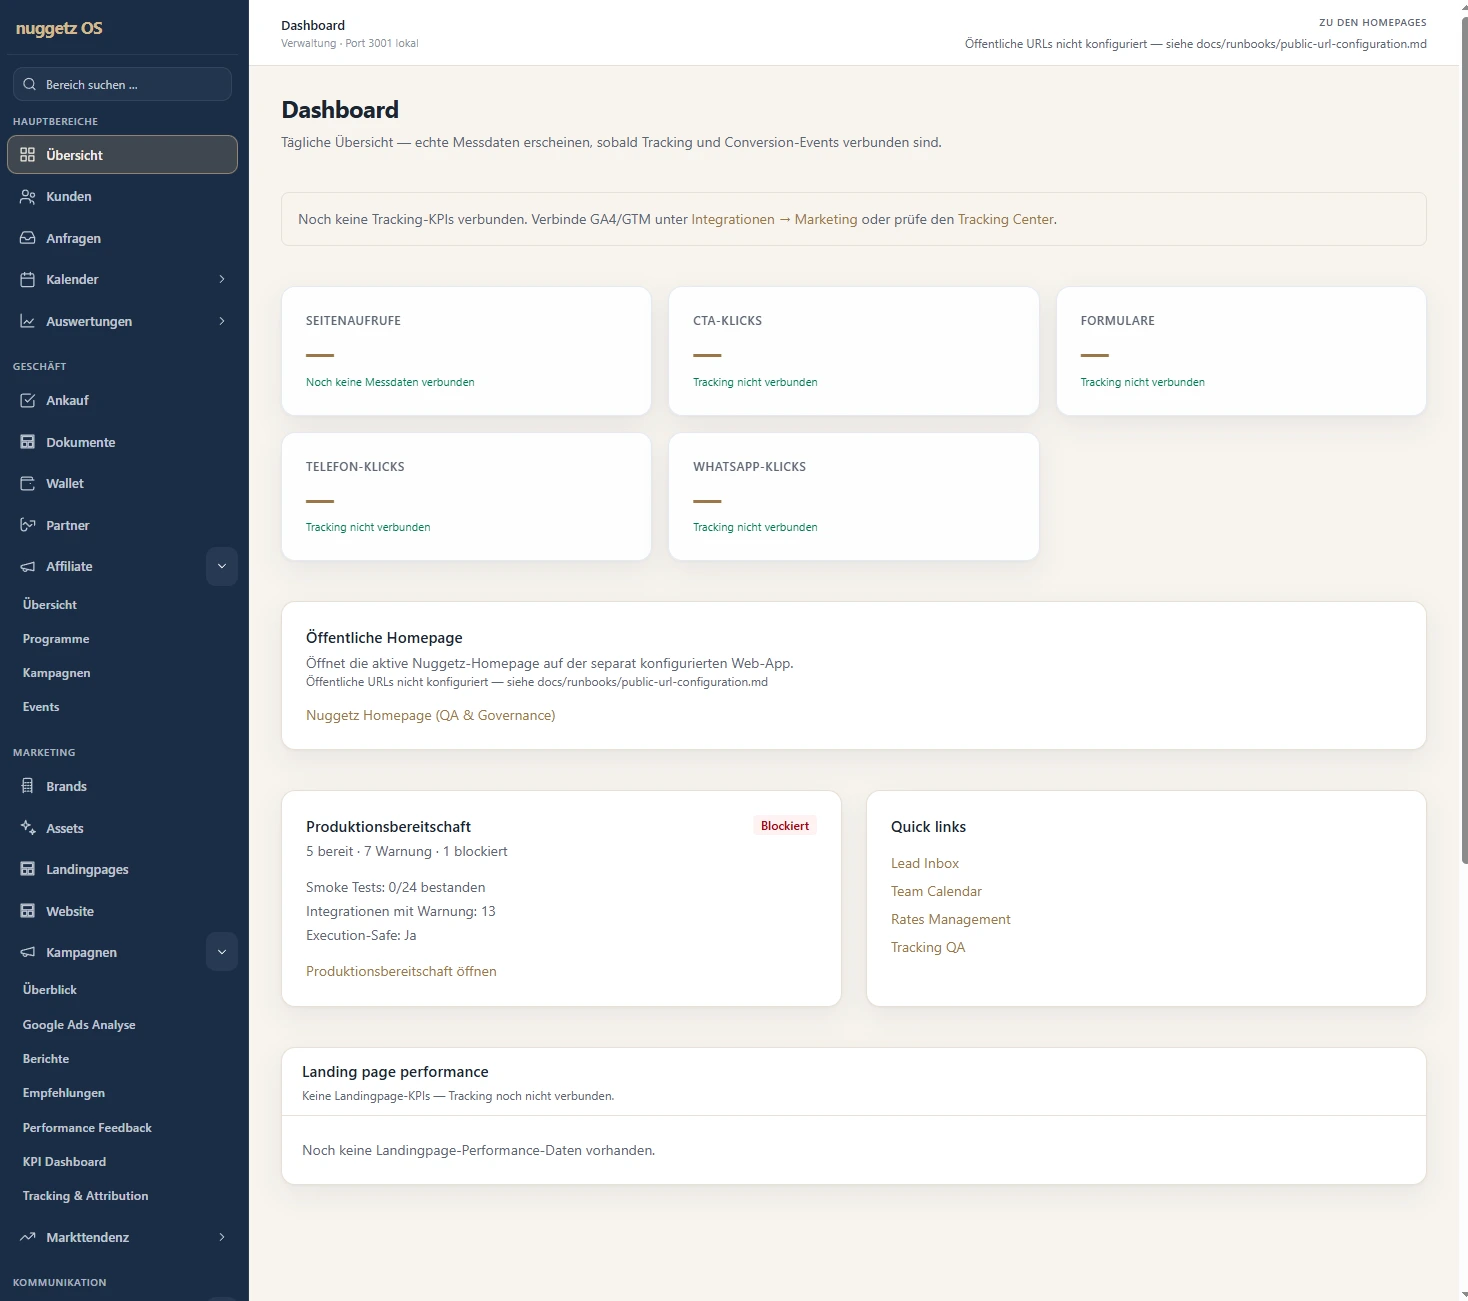The height and width of the screenshot is (1301, 1468).
Task: Open Performance Feedback
Action: click(87, 1128)
